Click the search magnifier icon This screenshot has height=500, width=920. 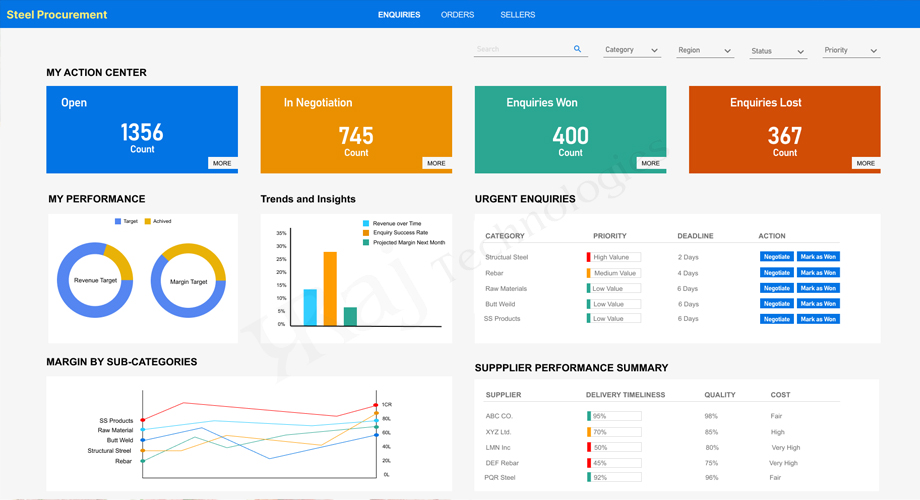[577, 49]
